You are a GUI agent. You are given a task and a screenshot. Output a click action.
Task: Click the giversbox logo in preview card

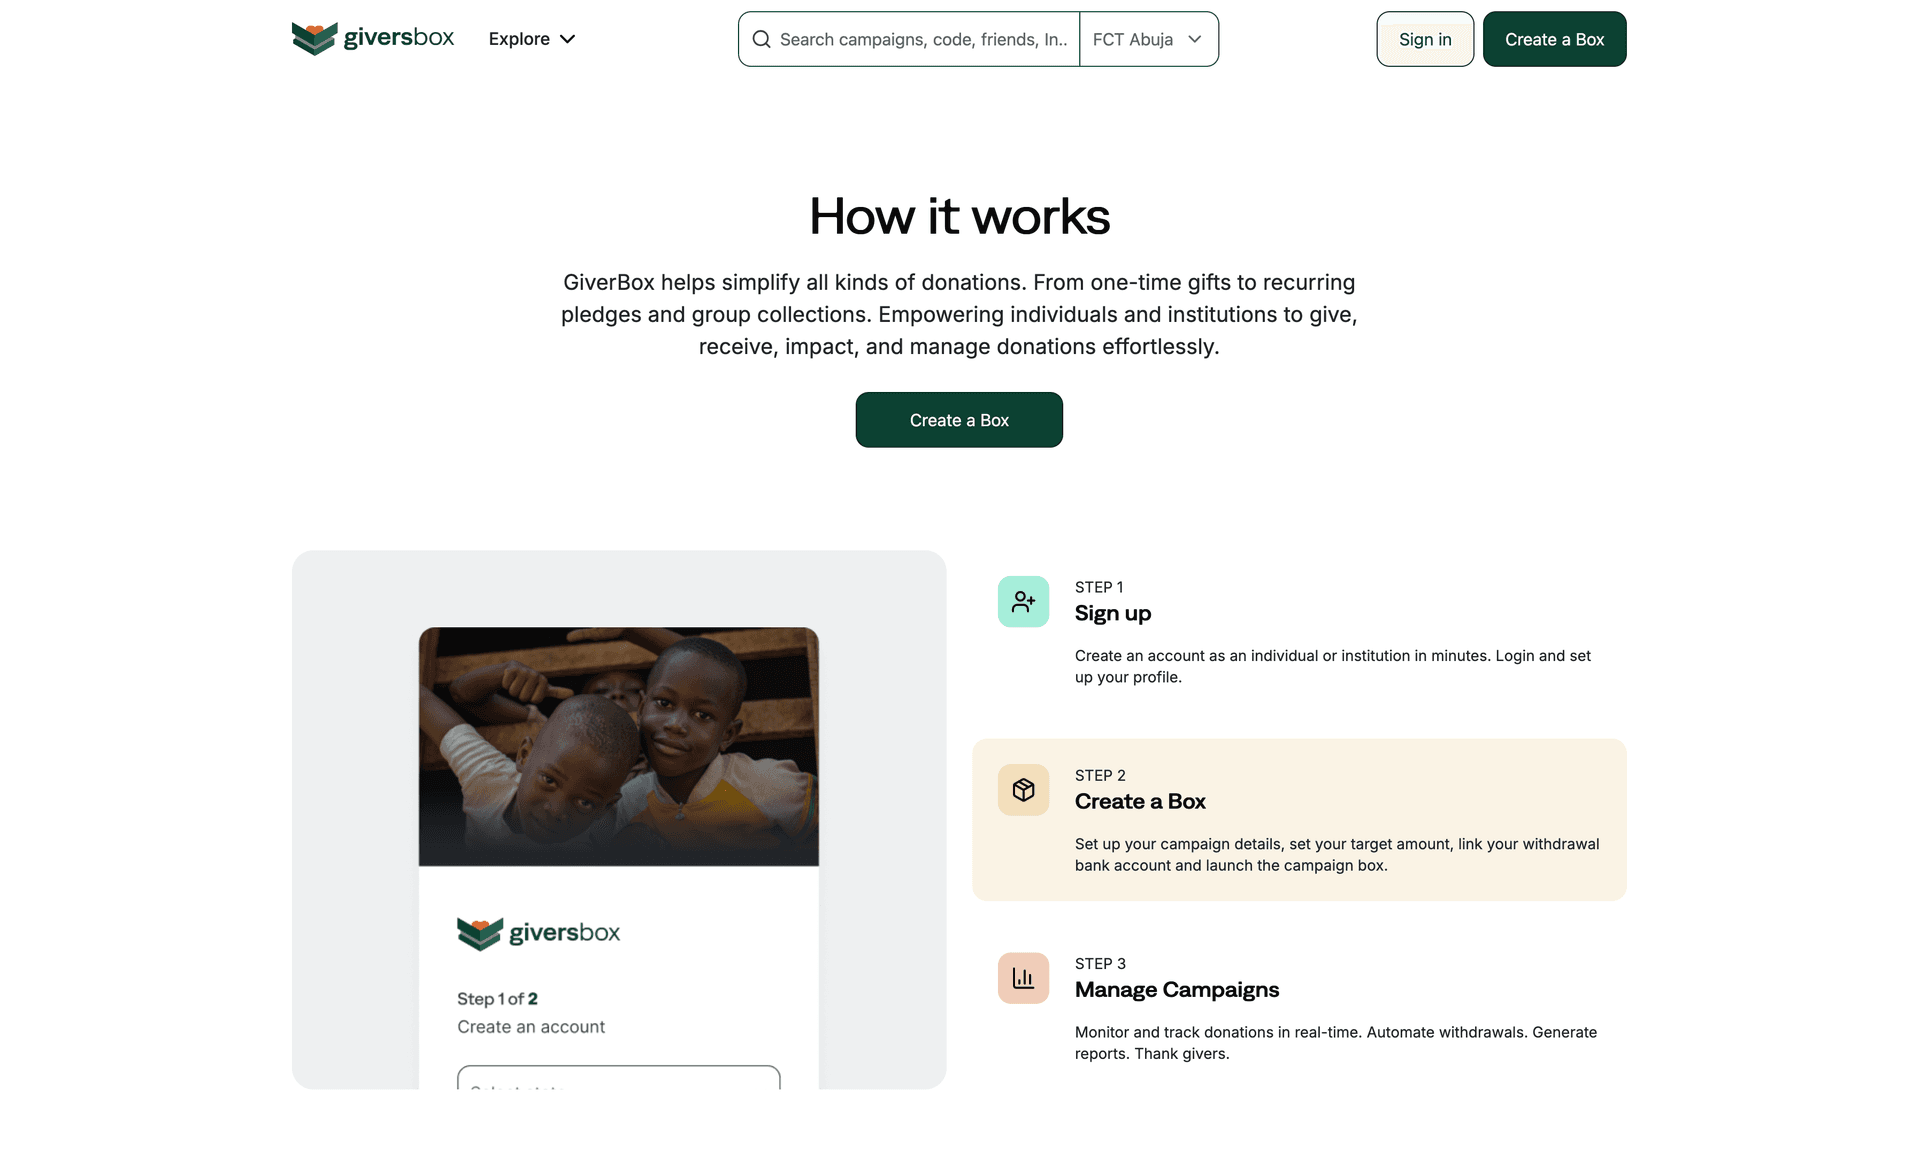pos(538,933)
